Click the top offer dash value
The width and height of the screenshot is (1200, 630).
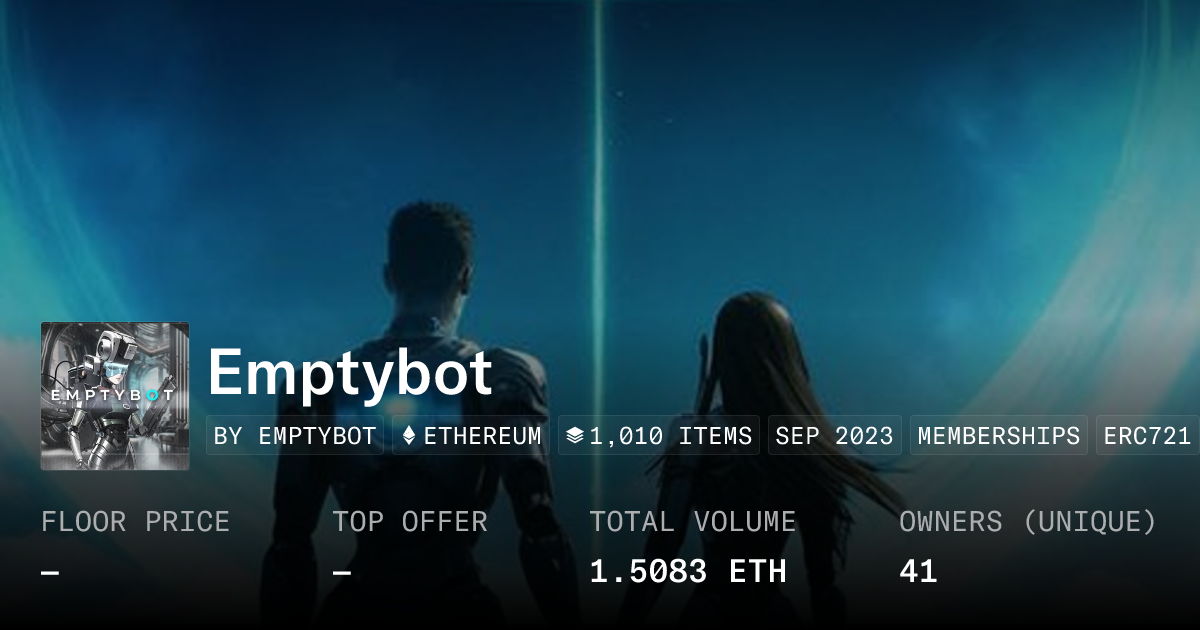point(342,573)
